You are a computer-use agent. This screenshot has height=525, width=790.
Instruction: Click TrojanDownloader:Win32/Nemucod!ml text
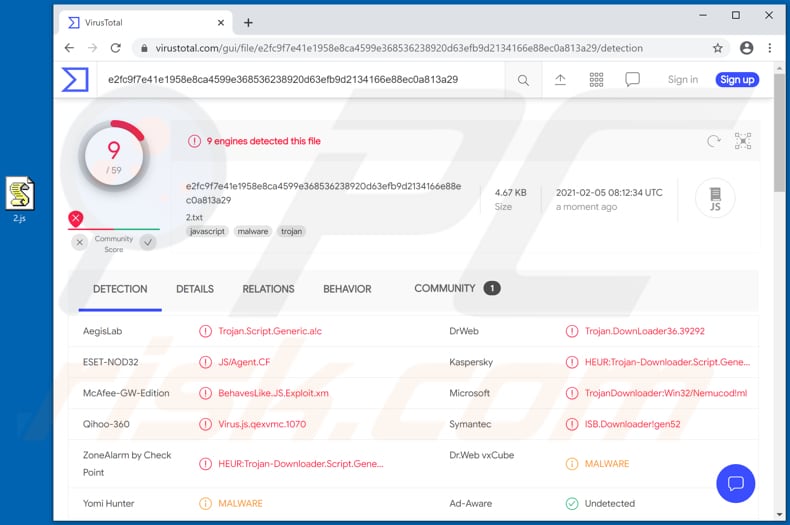coord(666,393)
